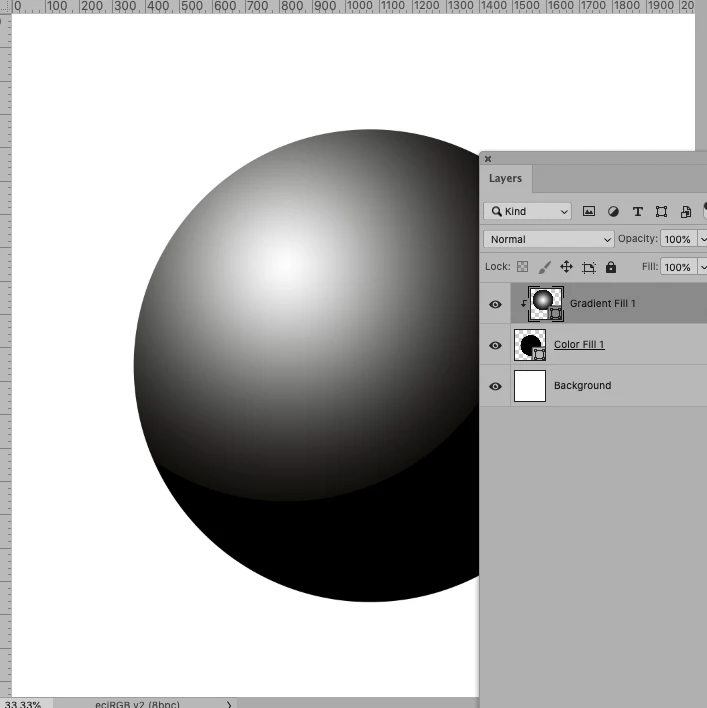Close the Layers panel with X

[x=488, y=158]
